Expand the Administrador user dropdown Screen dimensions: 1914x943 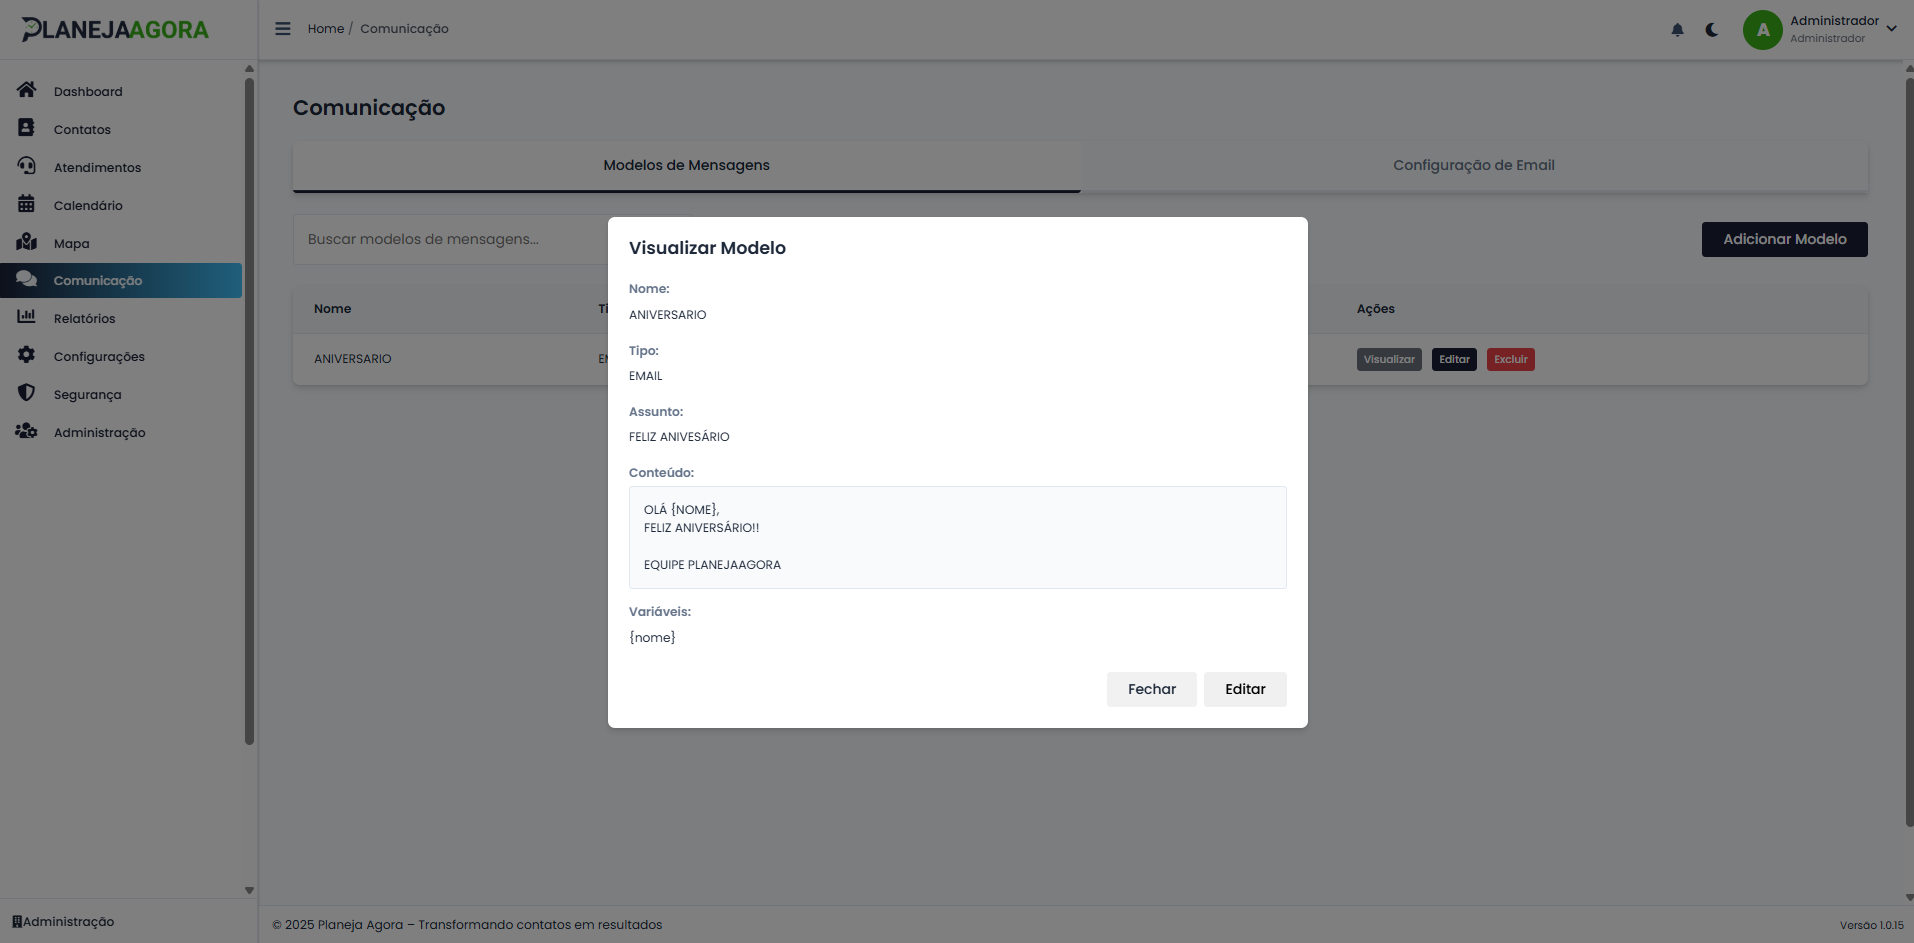[x=1891, y=29]
